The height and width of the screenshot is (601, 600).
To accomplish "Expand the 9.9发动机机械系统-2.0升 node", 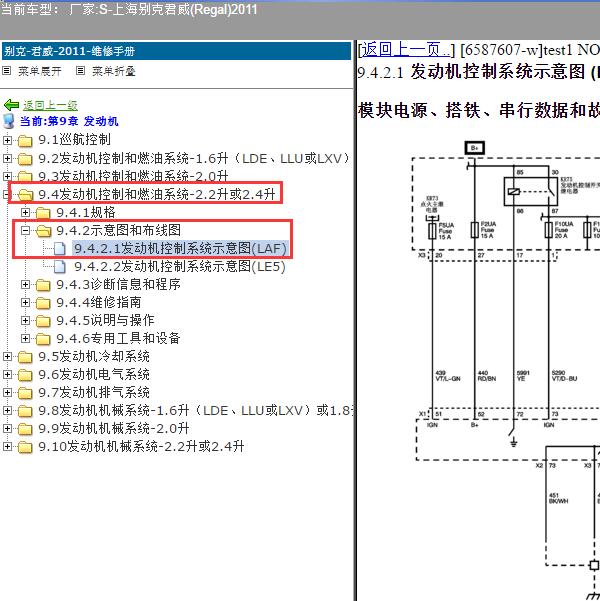I will coord(7,429).
